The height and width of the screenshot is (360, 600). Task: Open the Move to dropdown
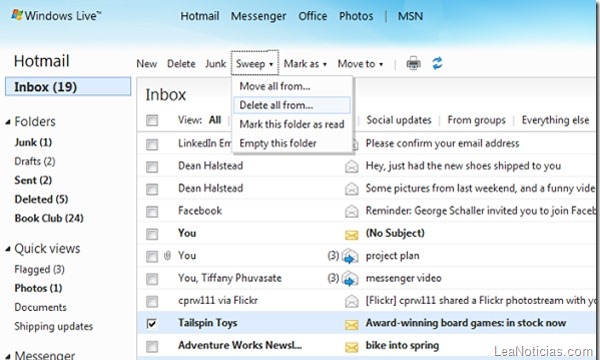(x=360, y=64)
